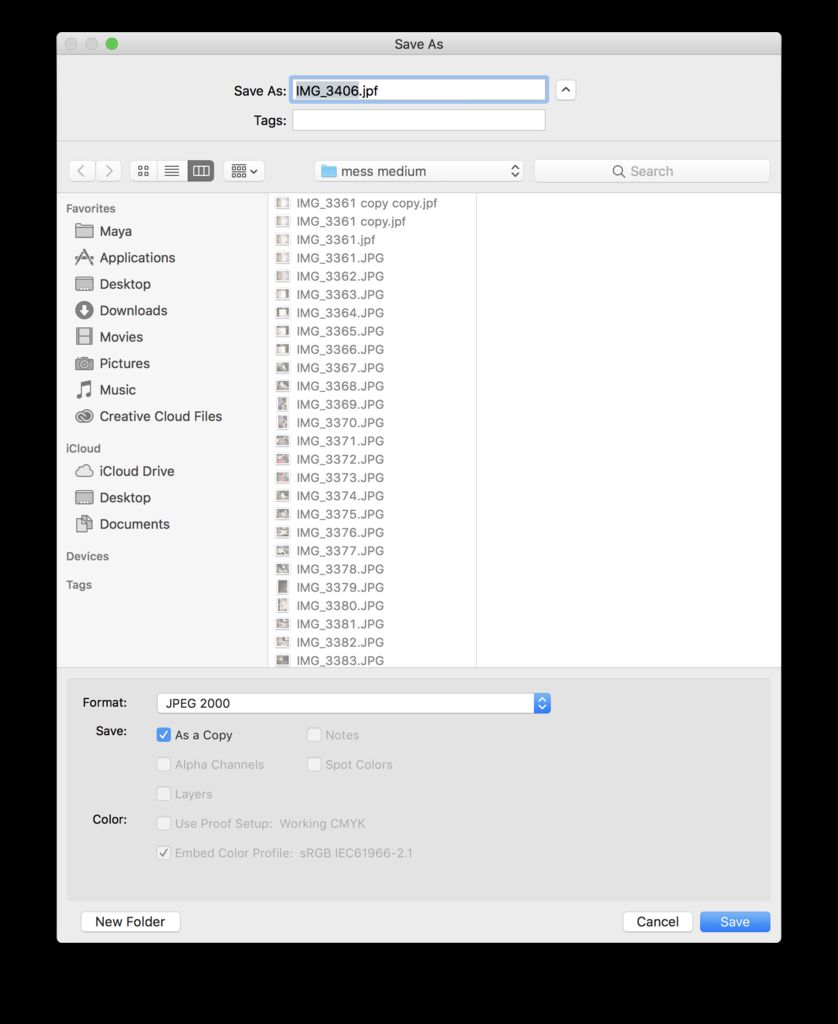This screenshot has height=1024, width=838.
Task: Click the New Folder button
Action: pos(130,921)
